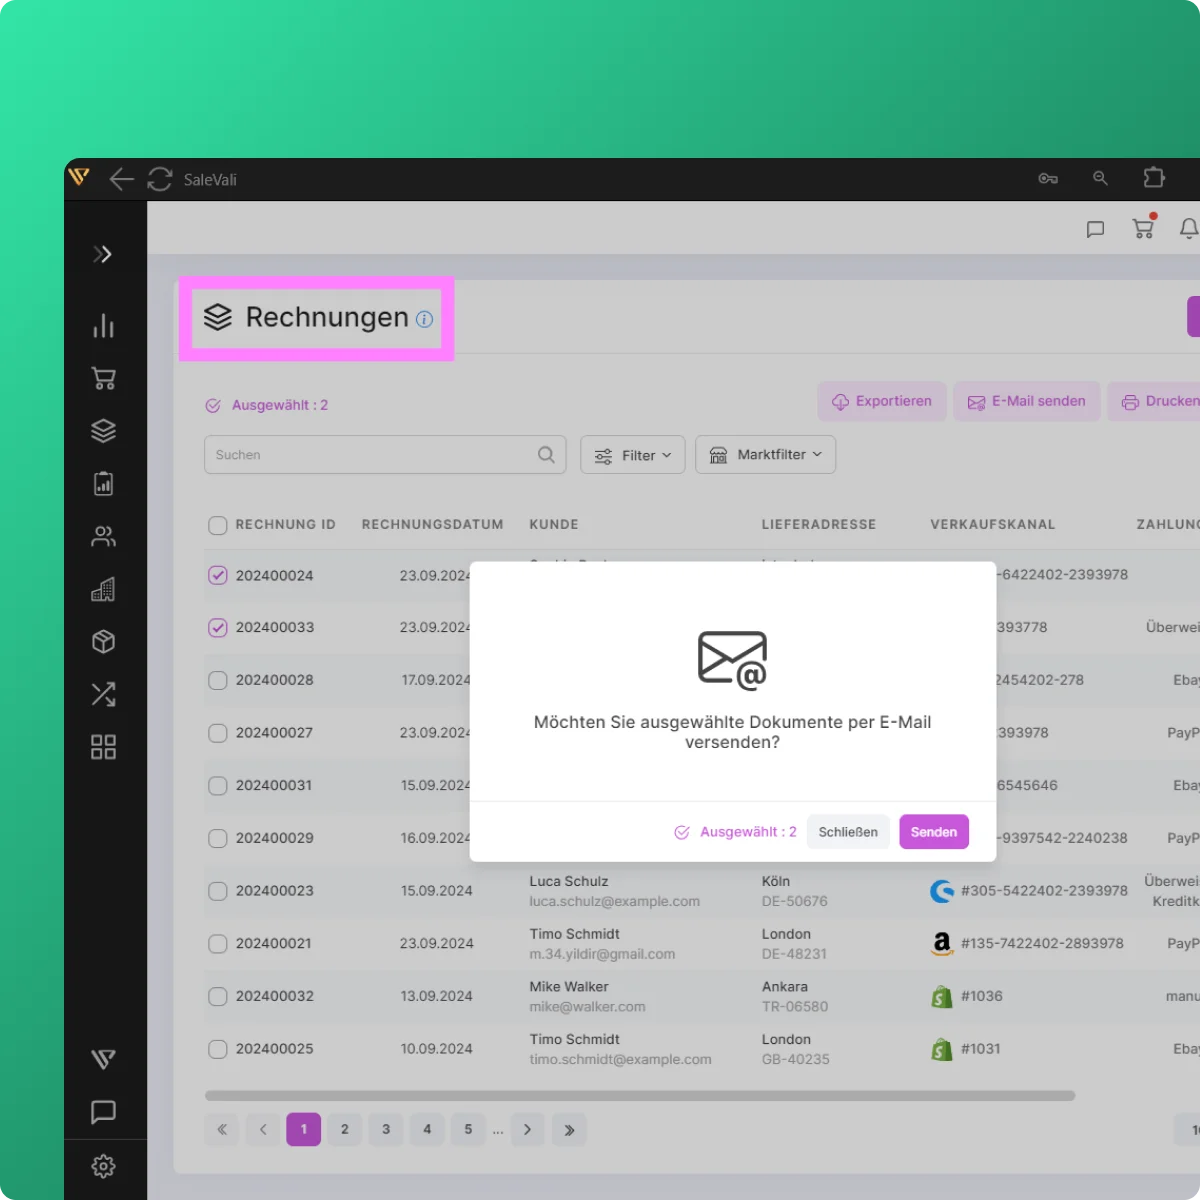Toggle the select-all checkbox in table header
1200x1200 pixels.
[x=217, y=525]
